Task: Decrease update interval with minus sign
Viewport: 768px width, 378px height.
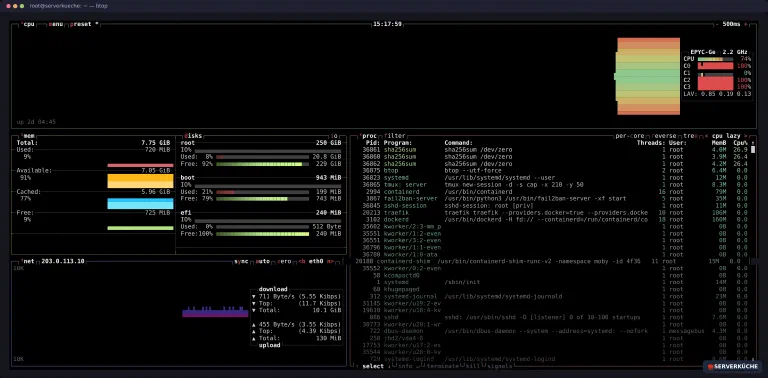Action: [x=717, y=24]
